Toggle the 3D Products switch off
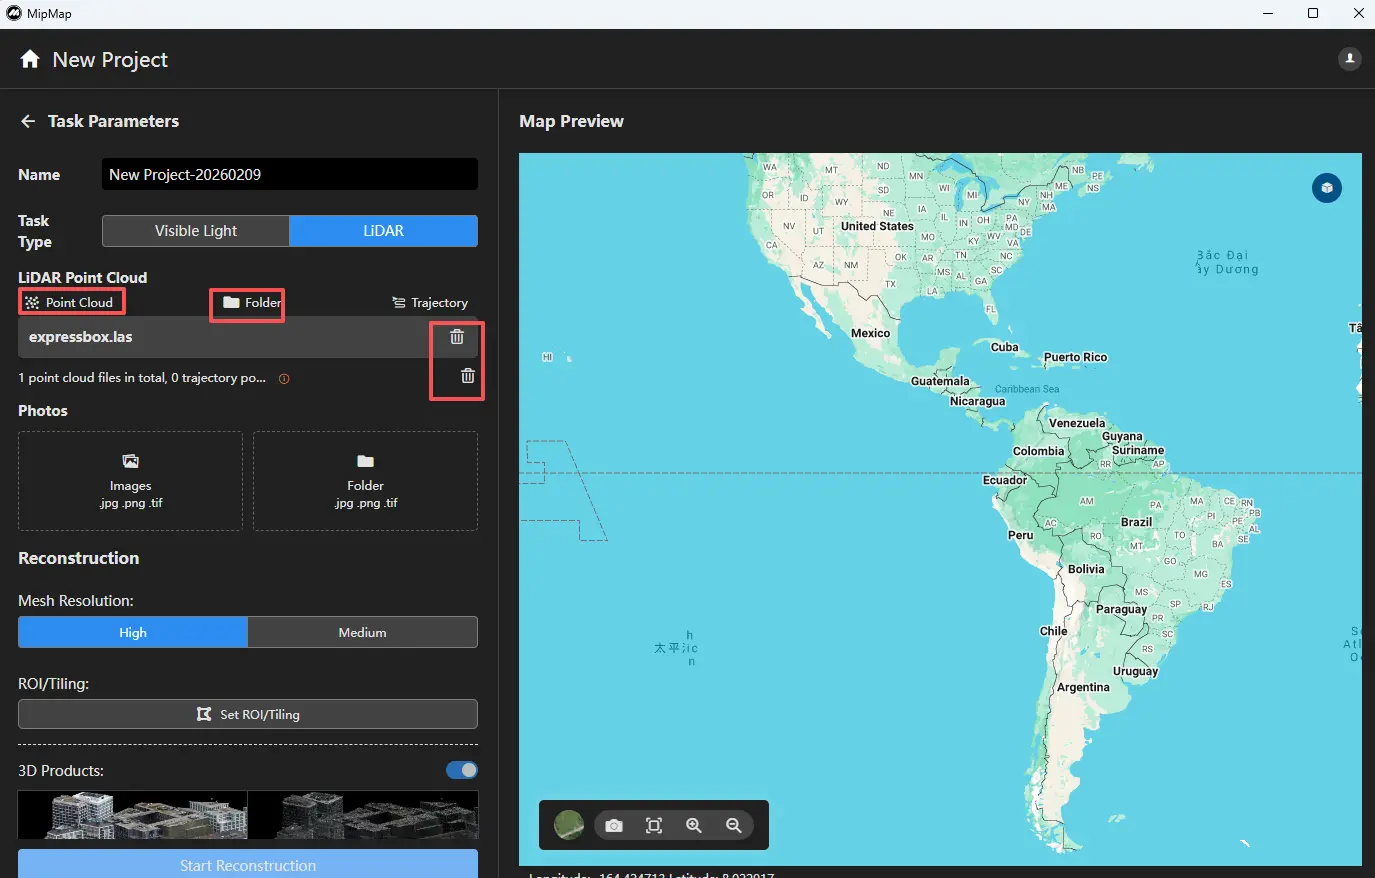The image size is (1375, 878). pos(461,770)
